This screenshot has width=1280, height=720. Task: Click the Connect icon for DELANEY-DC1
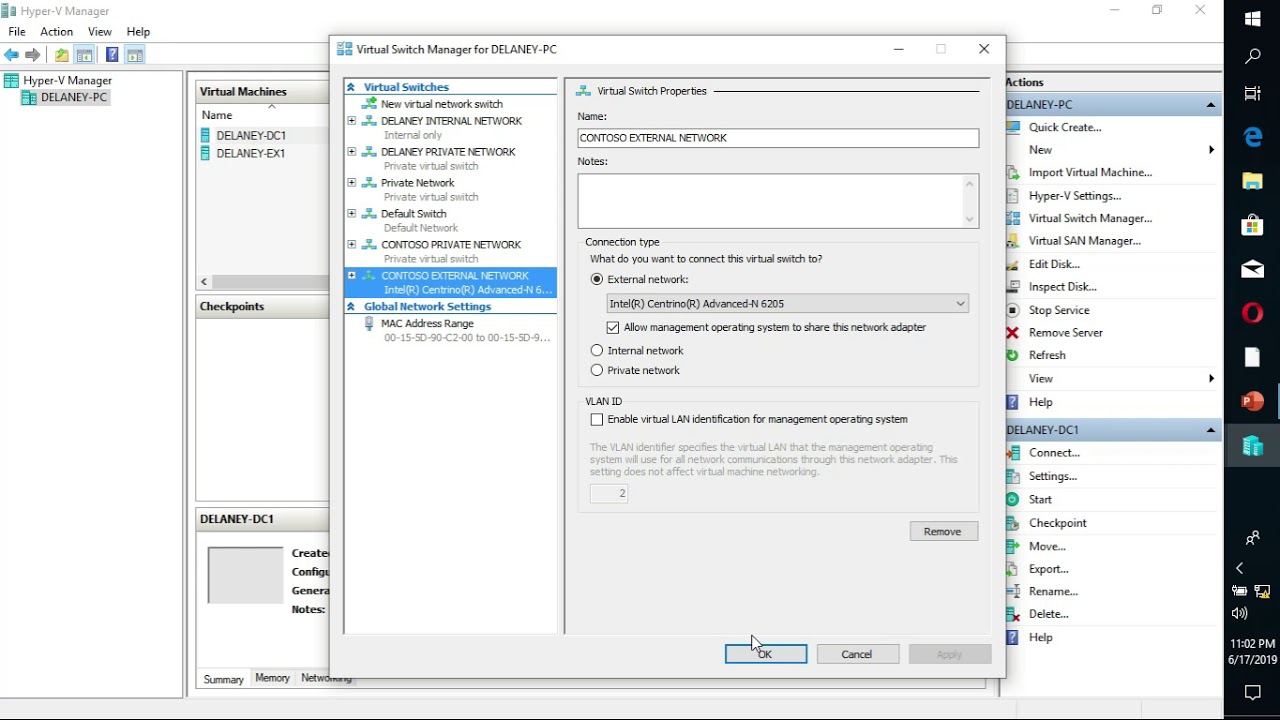(x=1013, y=453)
